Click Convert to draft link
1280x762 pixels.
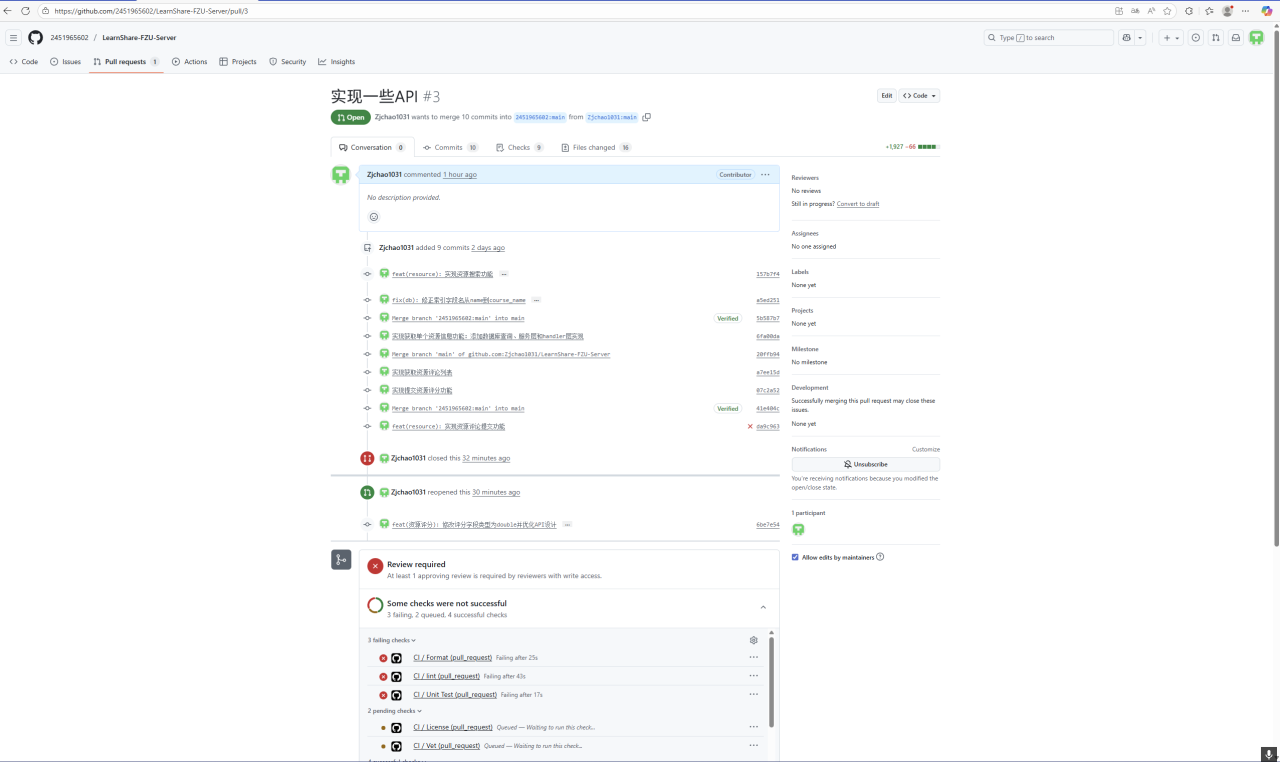[x=858, y=204]
